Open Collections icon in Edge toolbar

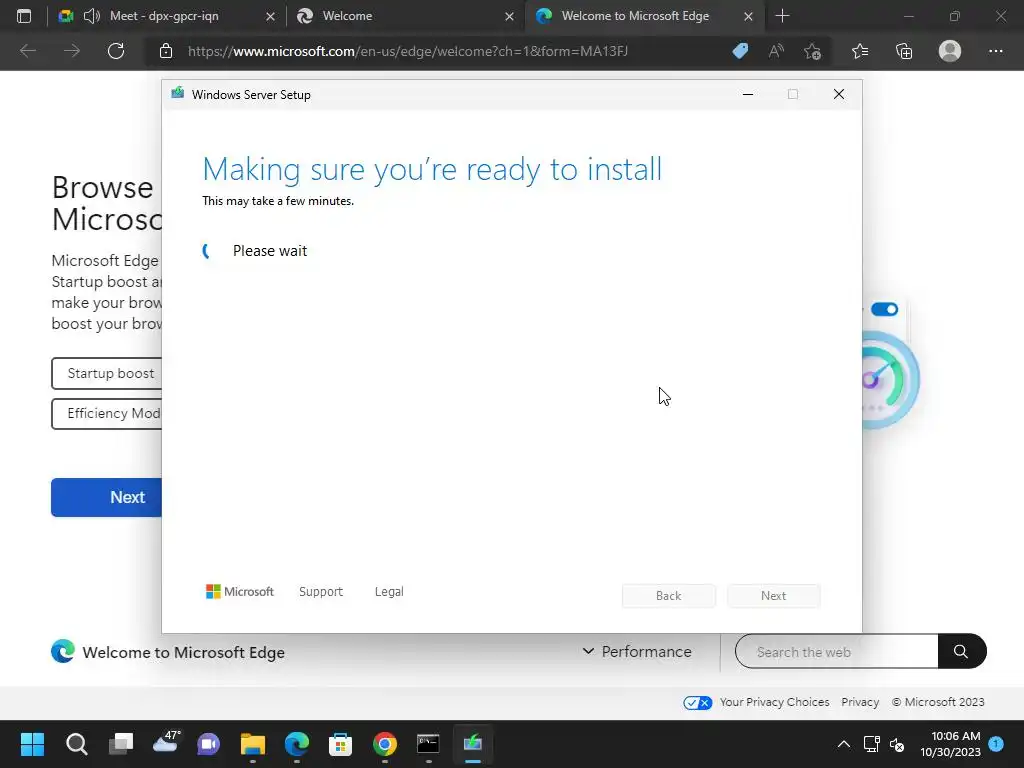click(904, 51)
